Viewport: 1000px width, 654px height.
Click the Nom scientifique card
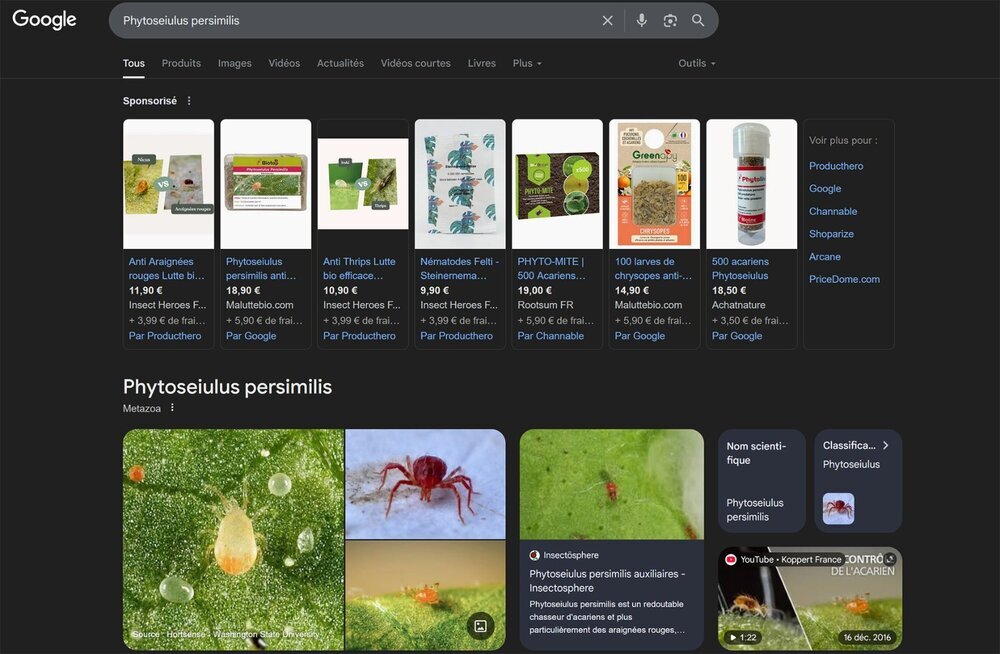tap(762, 481)
